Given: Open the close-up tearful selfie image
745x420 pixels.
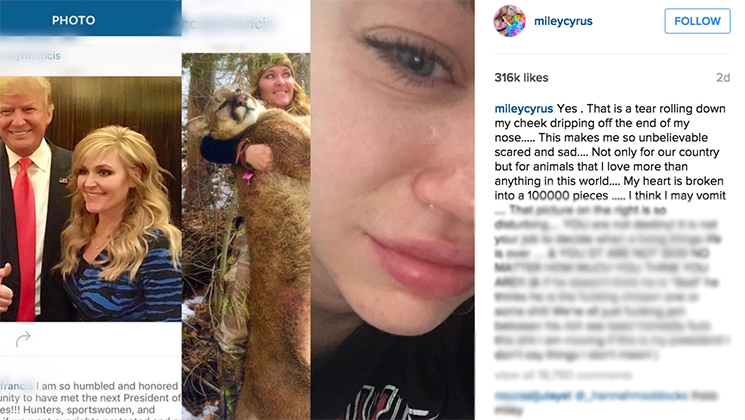Looking at the screenshot, I should [x=393, y=210].
